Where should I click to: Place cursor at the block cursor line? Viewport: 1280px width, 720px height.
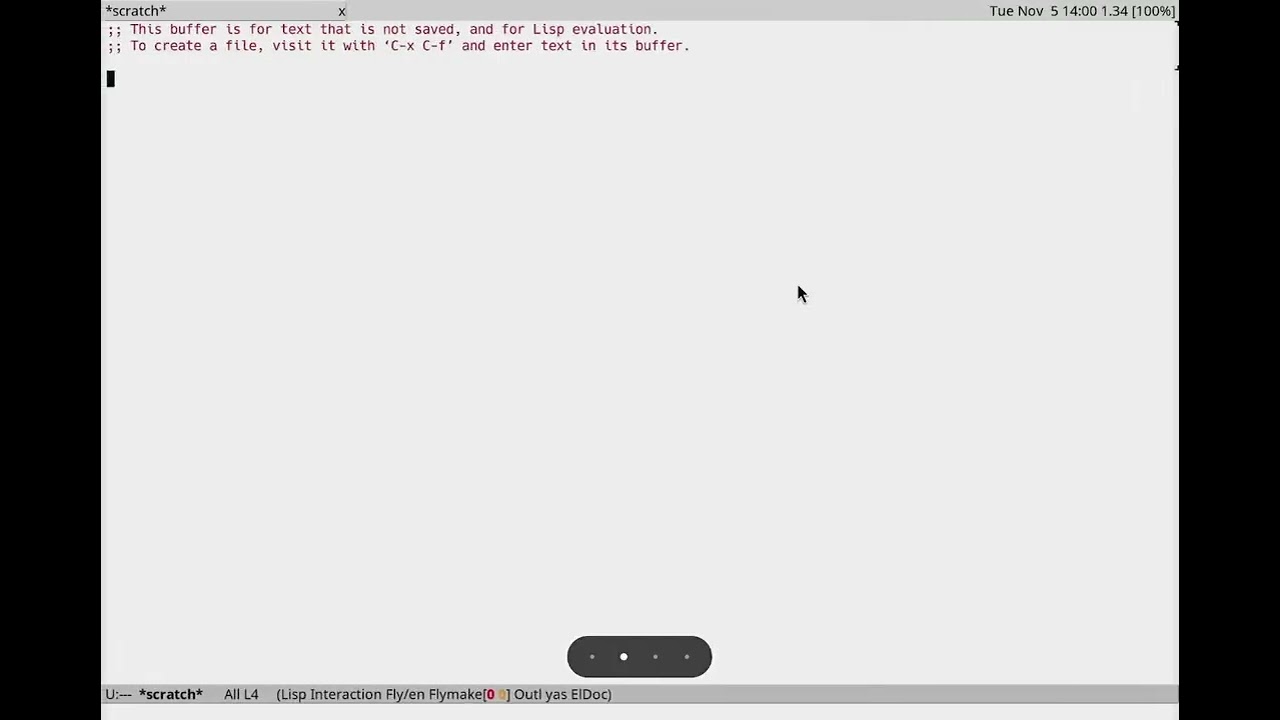point(111,79)
